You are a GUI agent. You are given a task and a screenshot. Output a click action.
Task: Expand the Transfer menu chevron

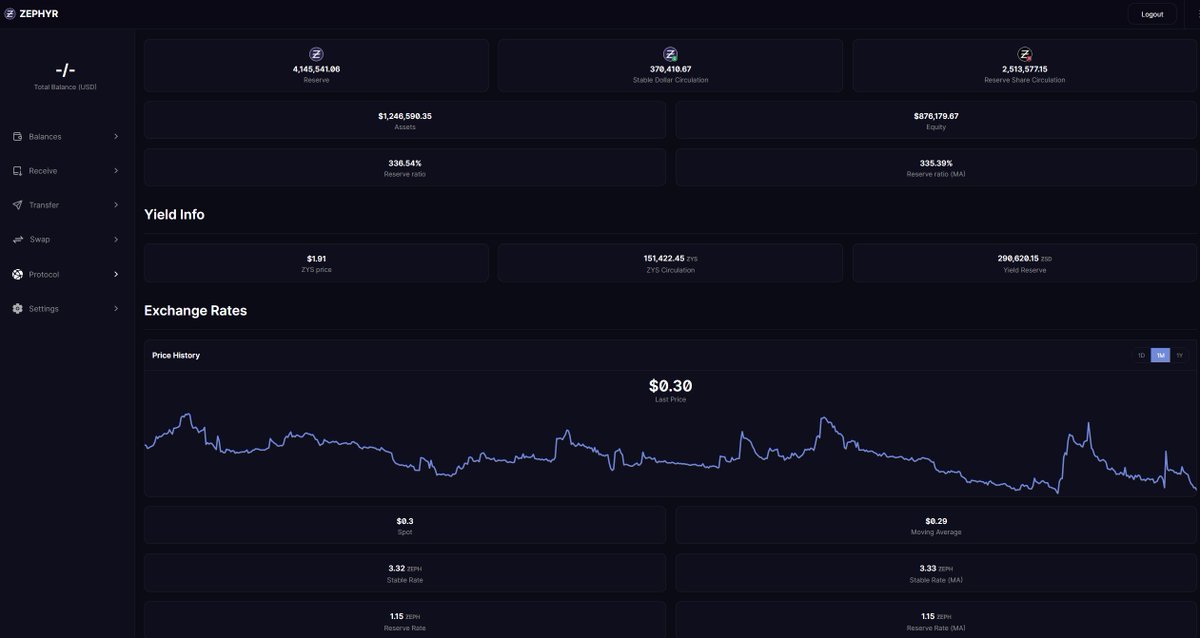[116, 205]
